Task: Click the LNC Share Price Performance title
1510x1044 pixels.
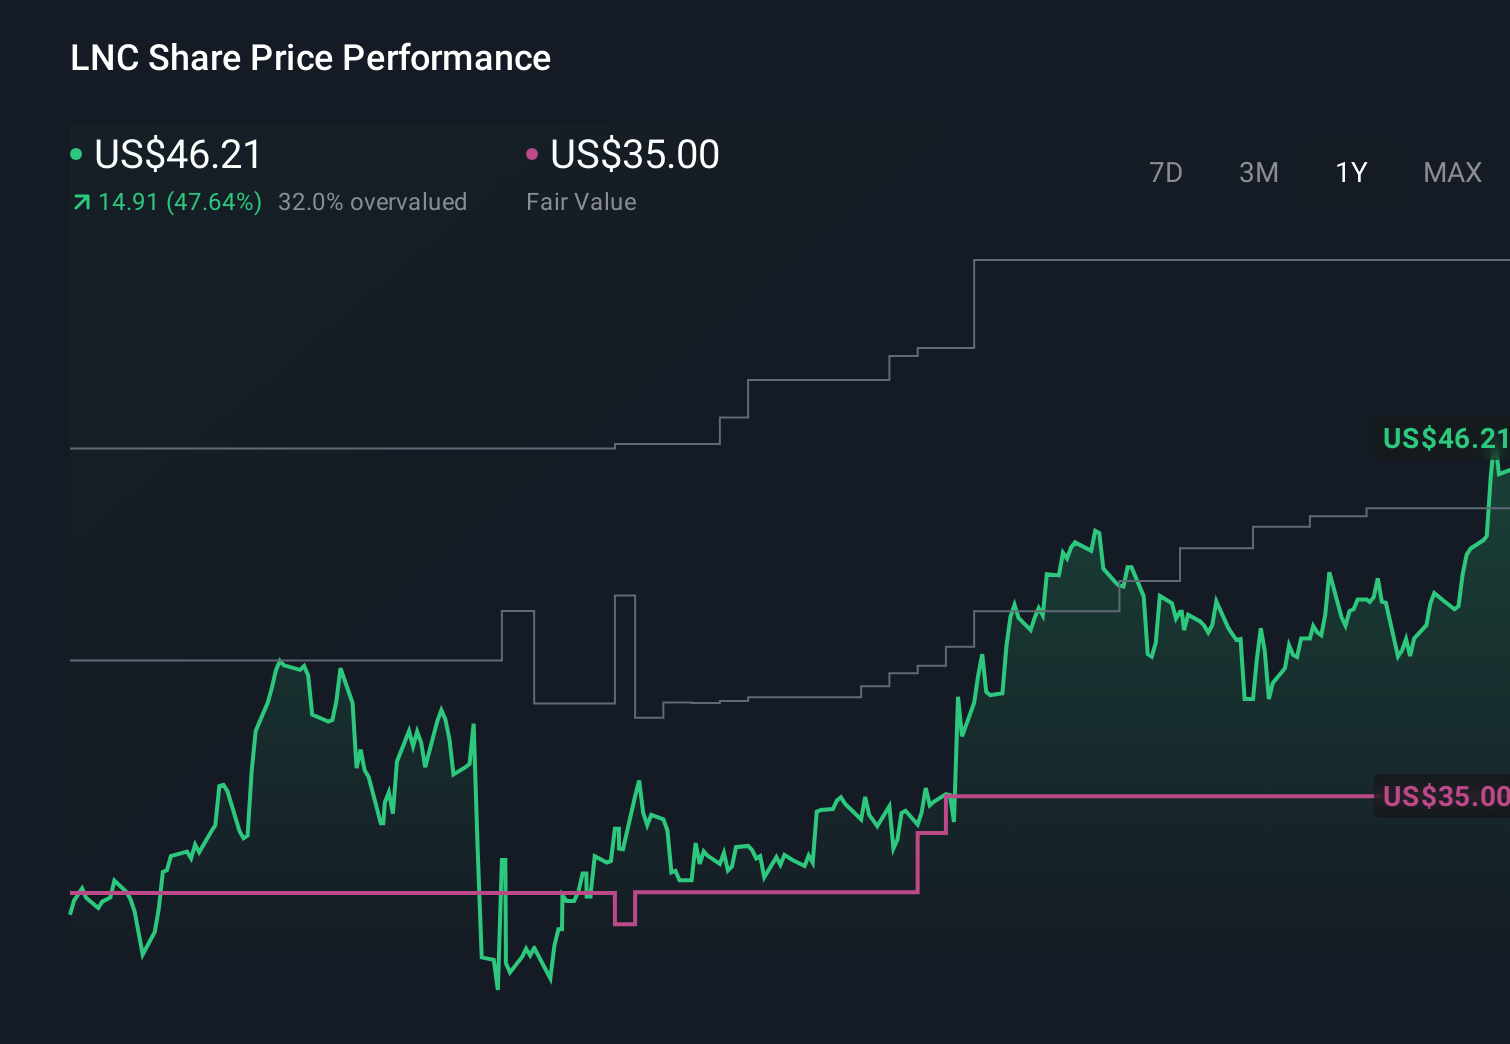Action: [310, 58]
